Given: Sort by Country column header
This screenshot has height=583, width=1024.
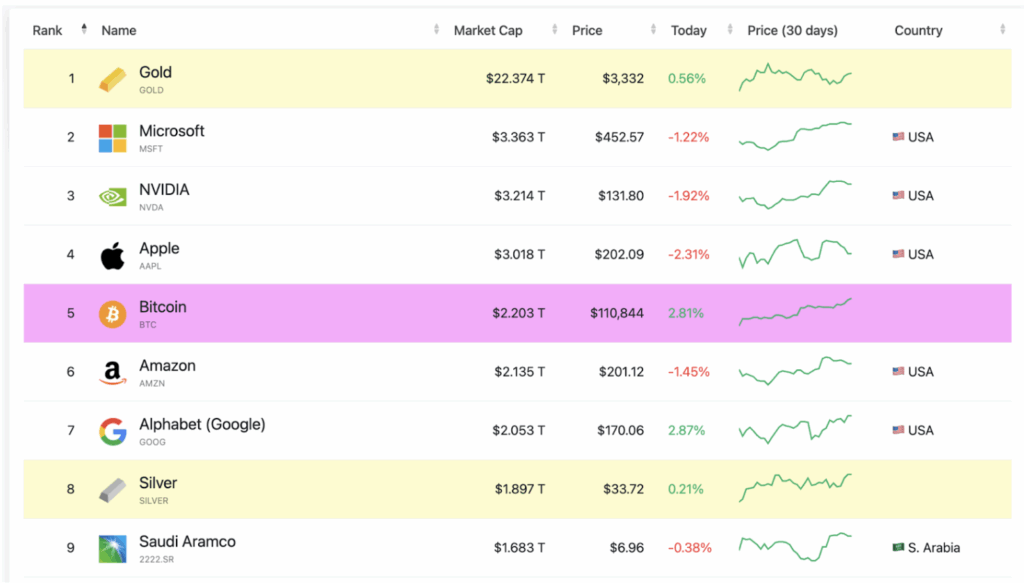Looking at the screenshot, I should click(918, 30).
